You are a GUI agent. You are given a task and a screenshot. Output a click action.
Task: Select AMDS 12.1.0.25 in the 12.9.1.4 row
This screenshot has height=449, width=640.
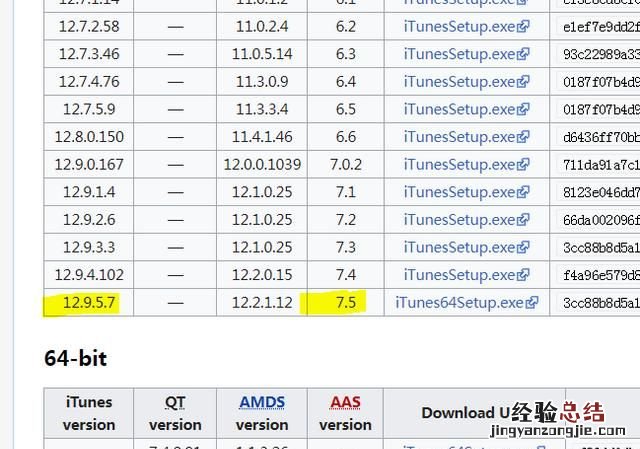(x=262, y=192)
